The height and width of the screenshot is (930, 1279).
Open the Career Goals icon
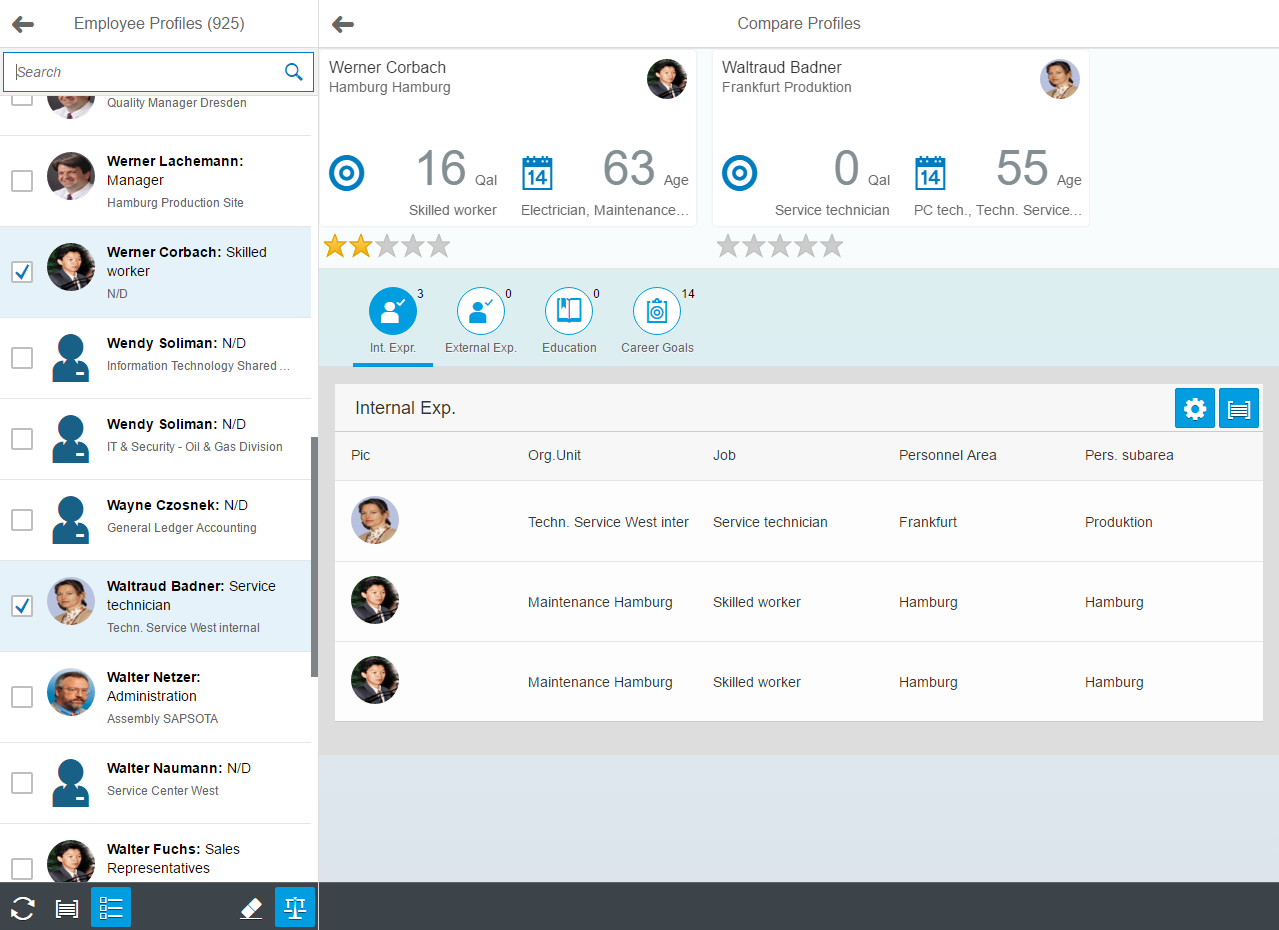(x=657, y=310)
